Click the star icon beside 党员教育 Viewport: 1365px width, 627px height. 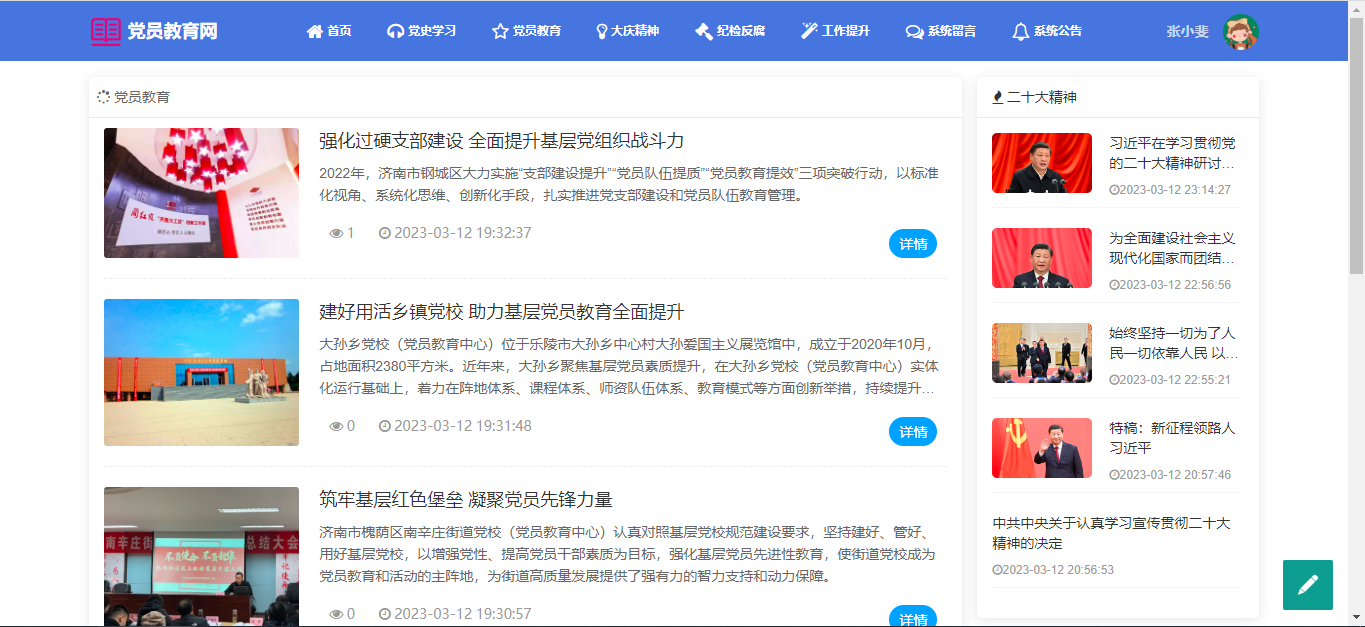click(500, 31)
